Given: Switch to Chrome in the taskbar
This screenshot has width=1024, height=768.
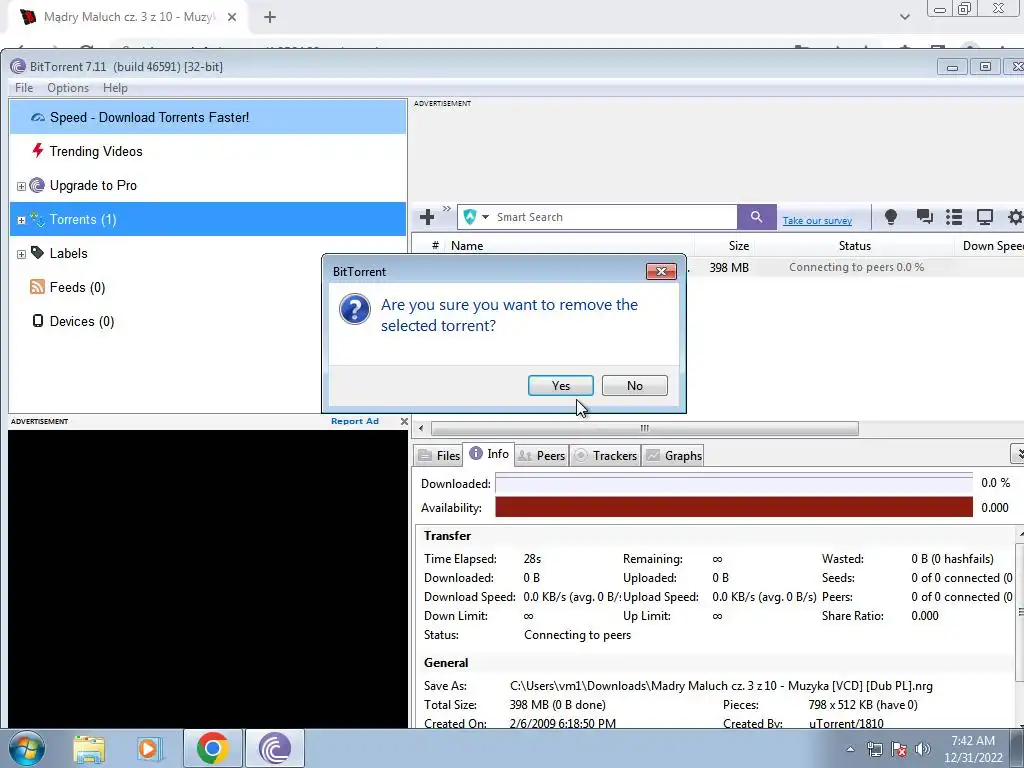Looking at the screenshot, I should pyautogui.click(x=212, y=748).
